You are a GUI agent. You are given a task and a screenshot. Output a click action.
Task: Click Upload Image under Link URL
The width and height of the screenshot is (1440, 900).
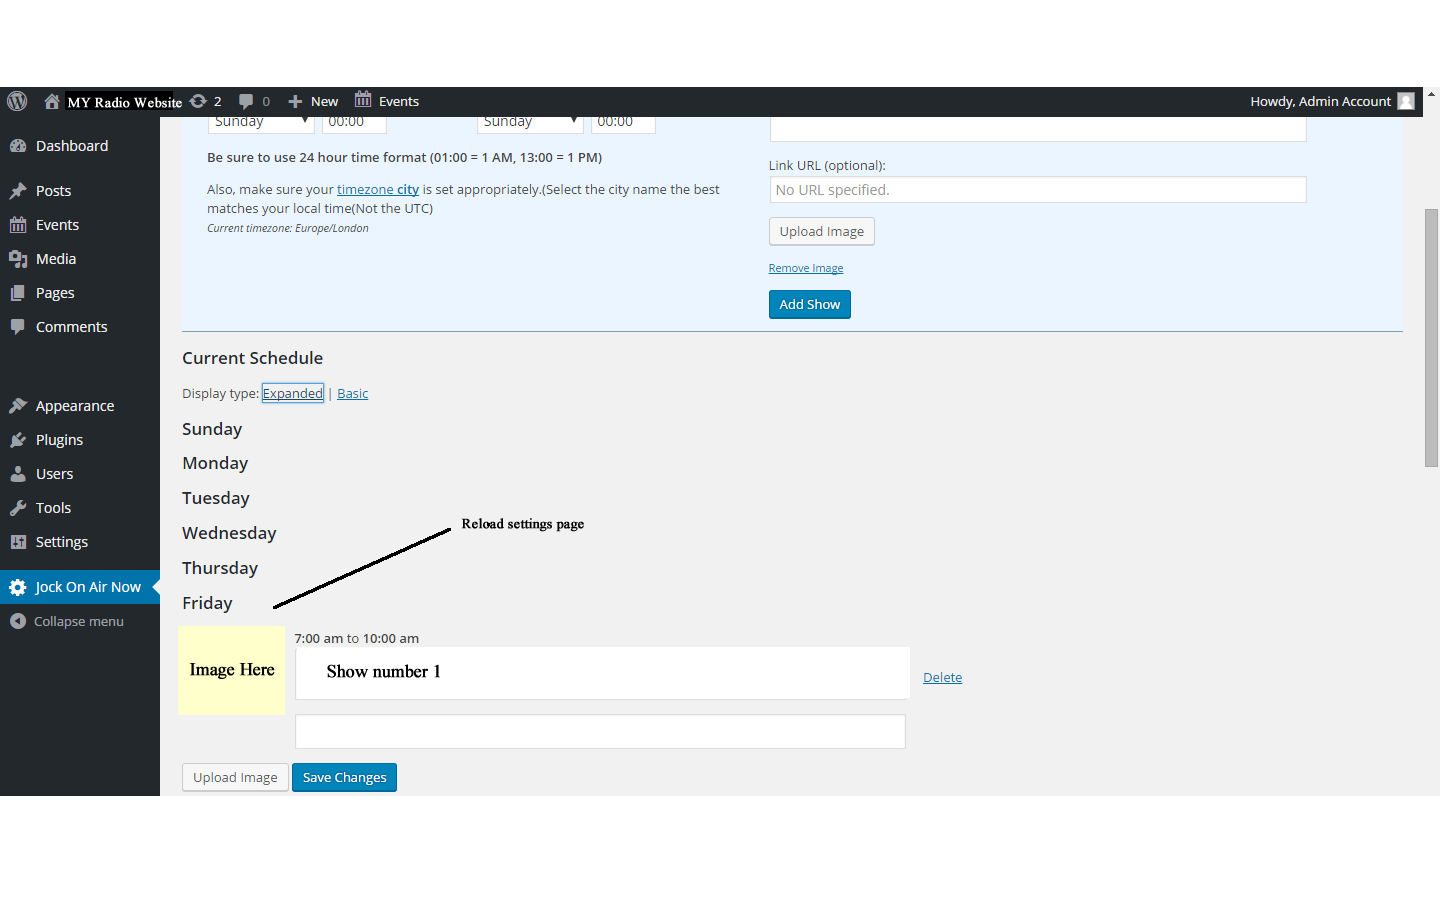(822, 231)
